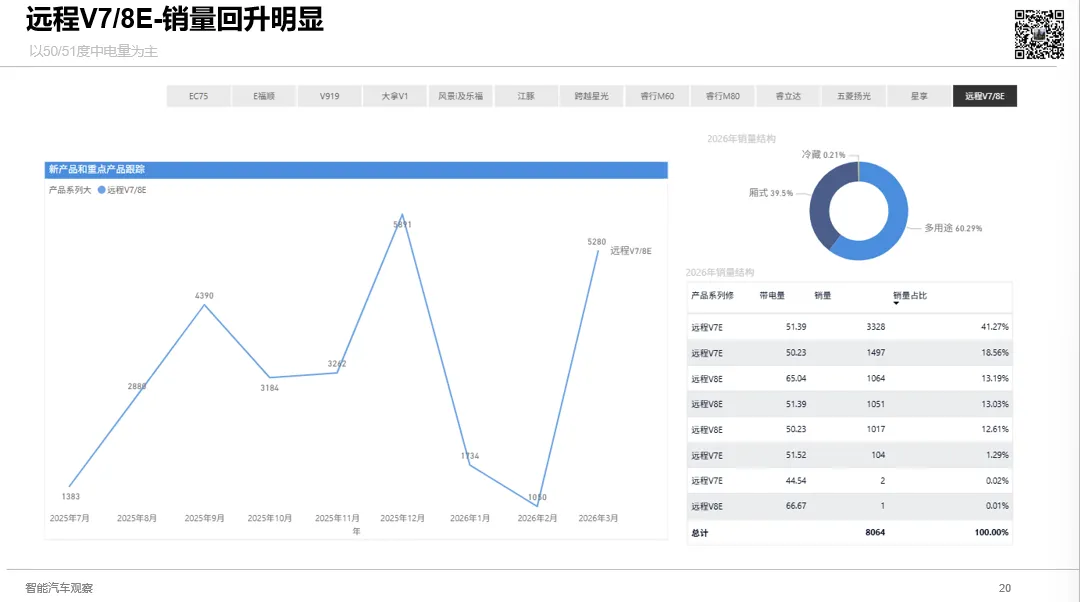Image resolution: width=1080 pixels, height=602 pixels.
Task: Click the 睿立达 product tab
Action: tap(788, 95)
